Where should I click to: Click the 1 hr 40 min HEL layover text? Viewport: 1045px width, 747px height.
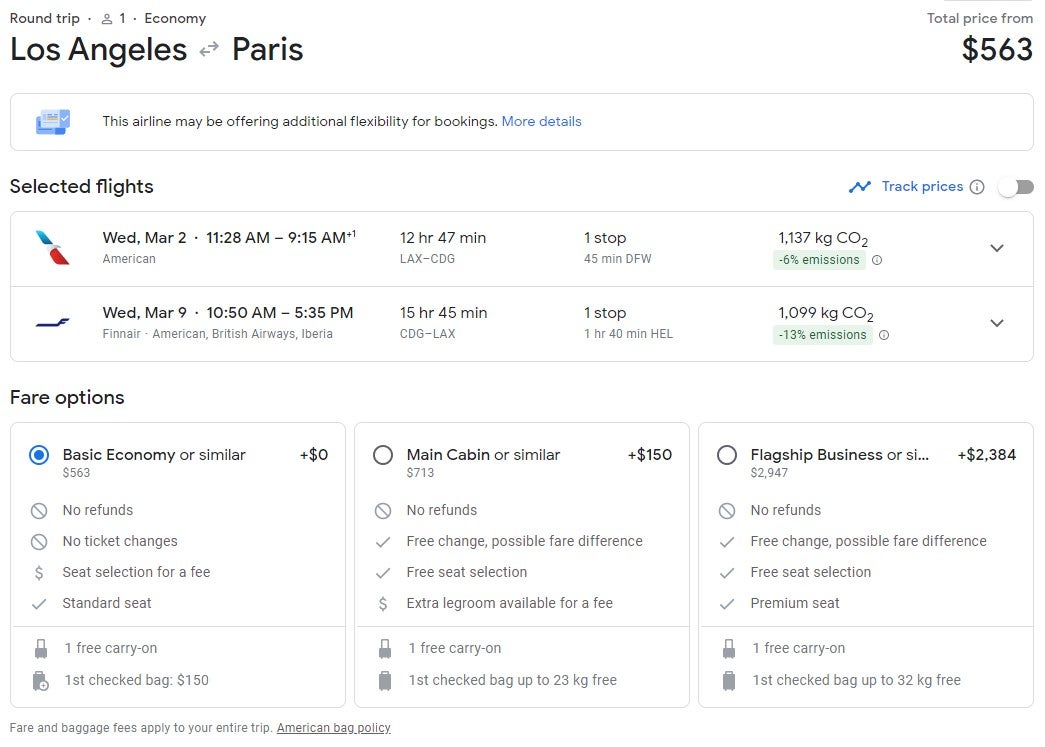(x=628, y=334)
